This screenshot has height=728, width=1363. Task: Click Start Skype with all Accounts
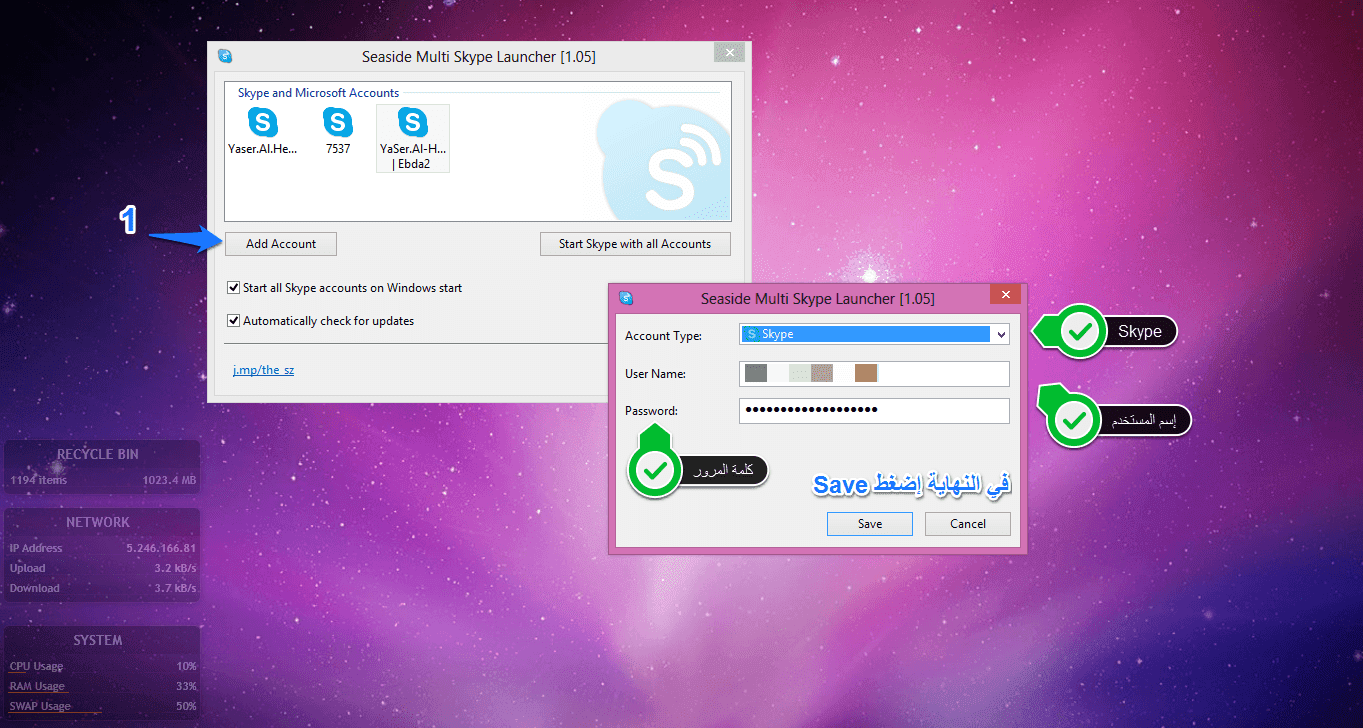point(635,244)
